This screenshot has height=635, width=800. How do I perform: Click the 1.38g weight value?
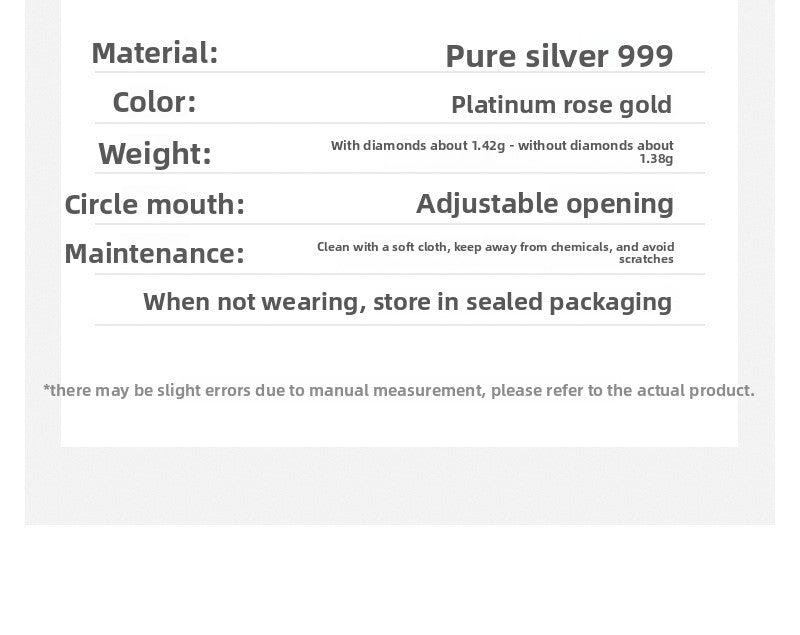656,159
